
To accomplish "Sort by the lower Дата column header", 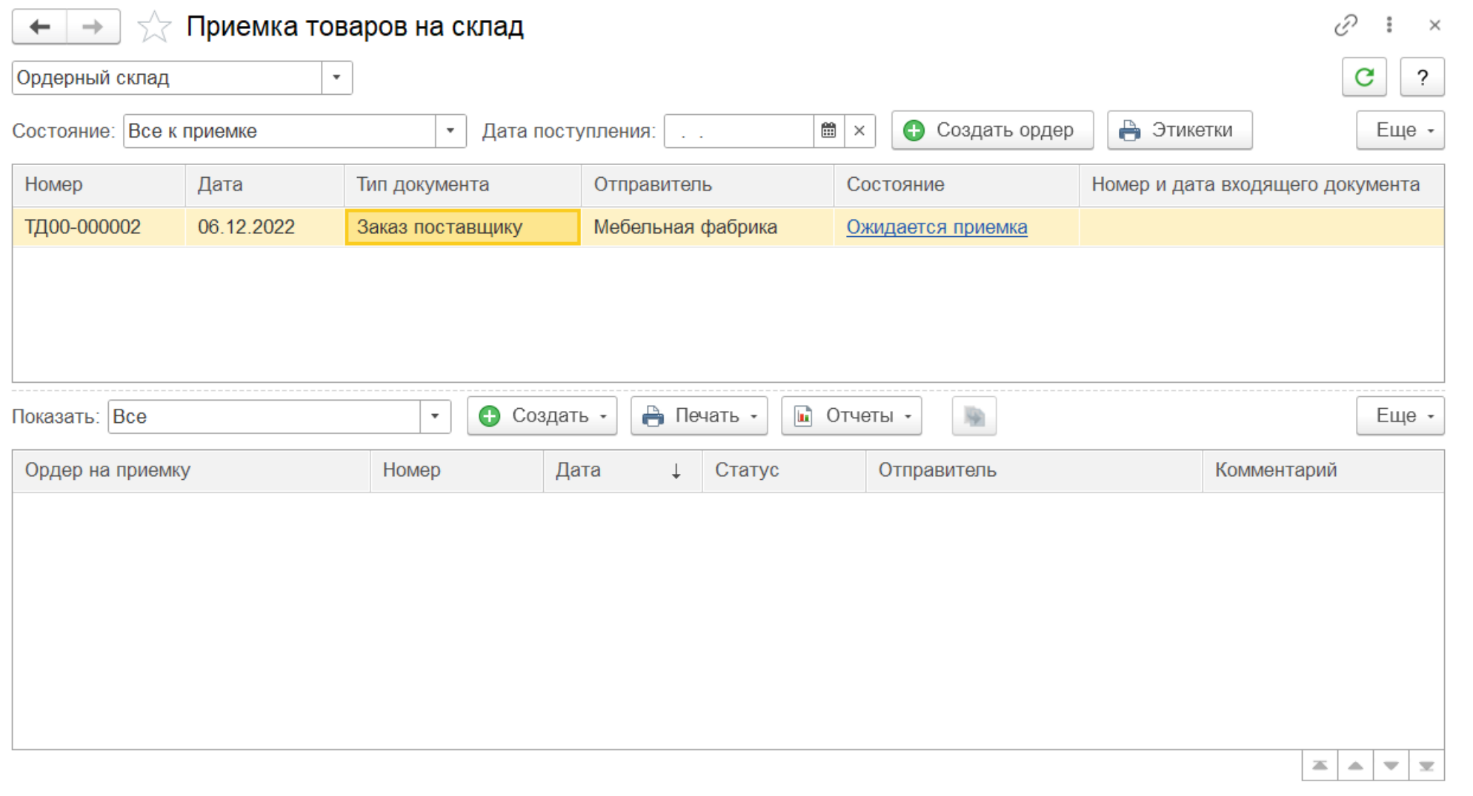I will pyautogui.click(x=620, y=470).
